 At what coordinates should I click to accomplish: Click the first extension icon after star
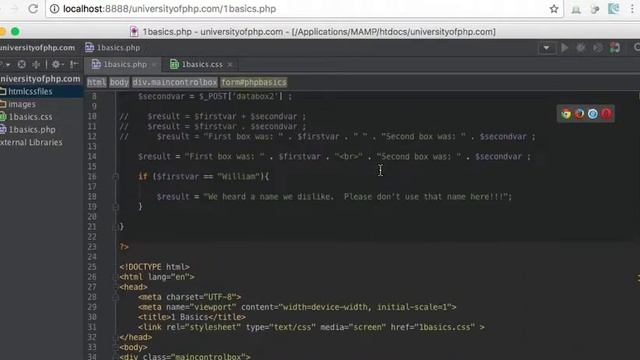point(576,9)
